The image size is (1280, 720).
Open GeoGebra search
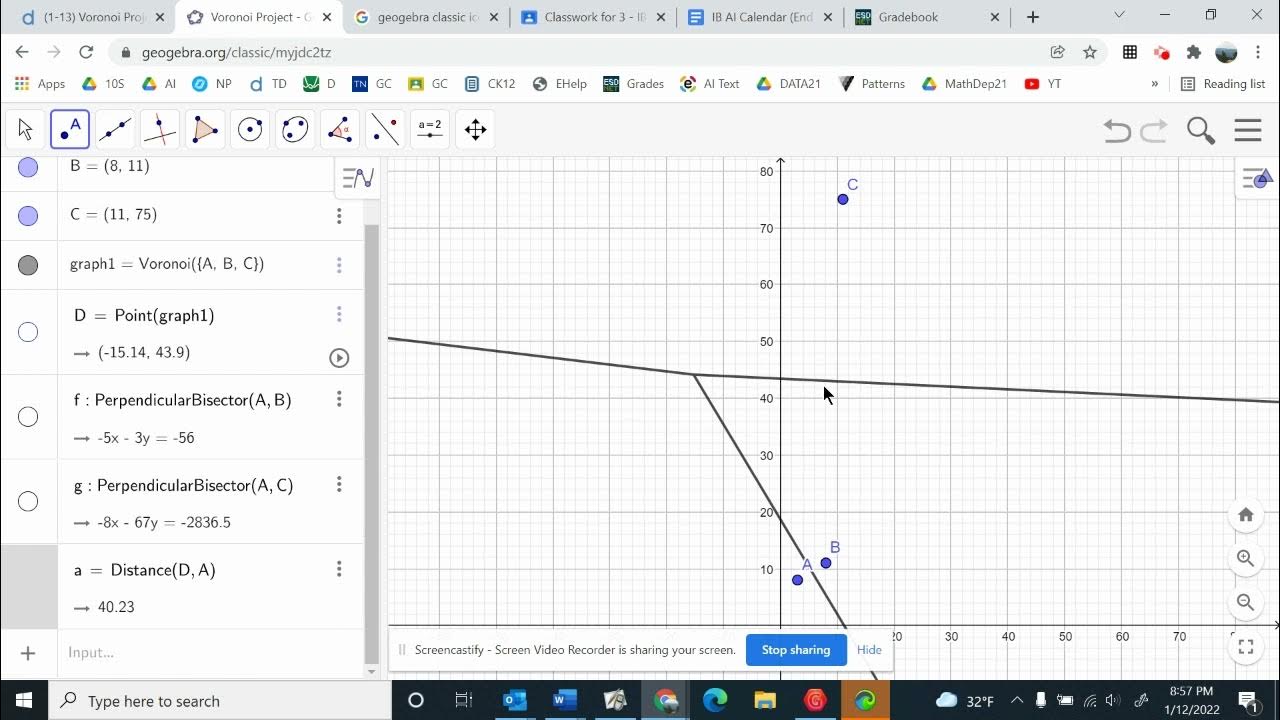(x=1200, y=130)
